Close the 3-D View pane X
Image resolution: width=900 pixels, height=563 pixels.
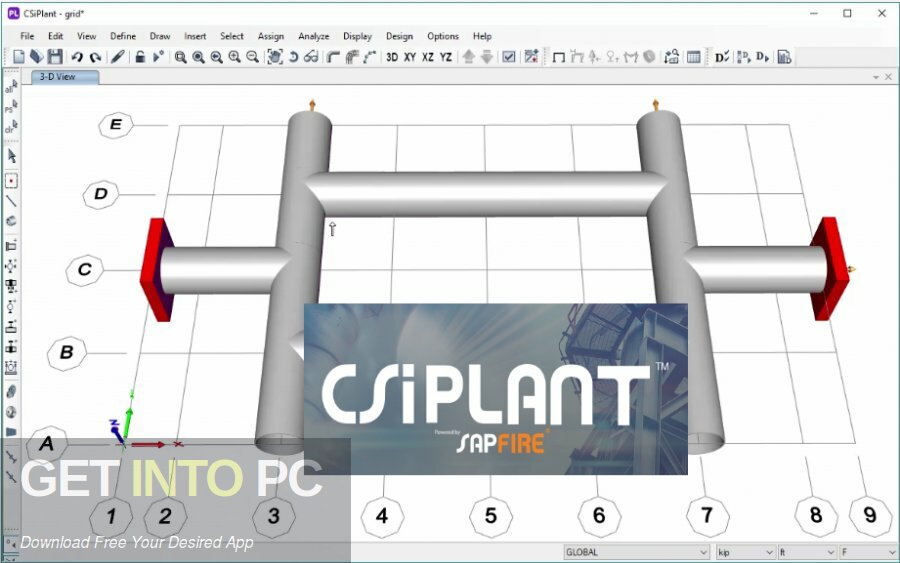click(889, 77)
